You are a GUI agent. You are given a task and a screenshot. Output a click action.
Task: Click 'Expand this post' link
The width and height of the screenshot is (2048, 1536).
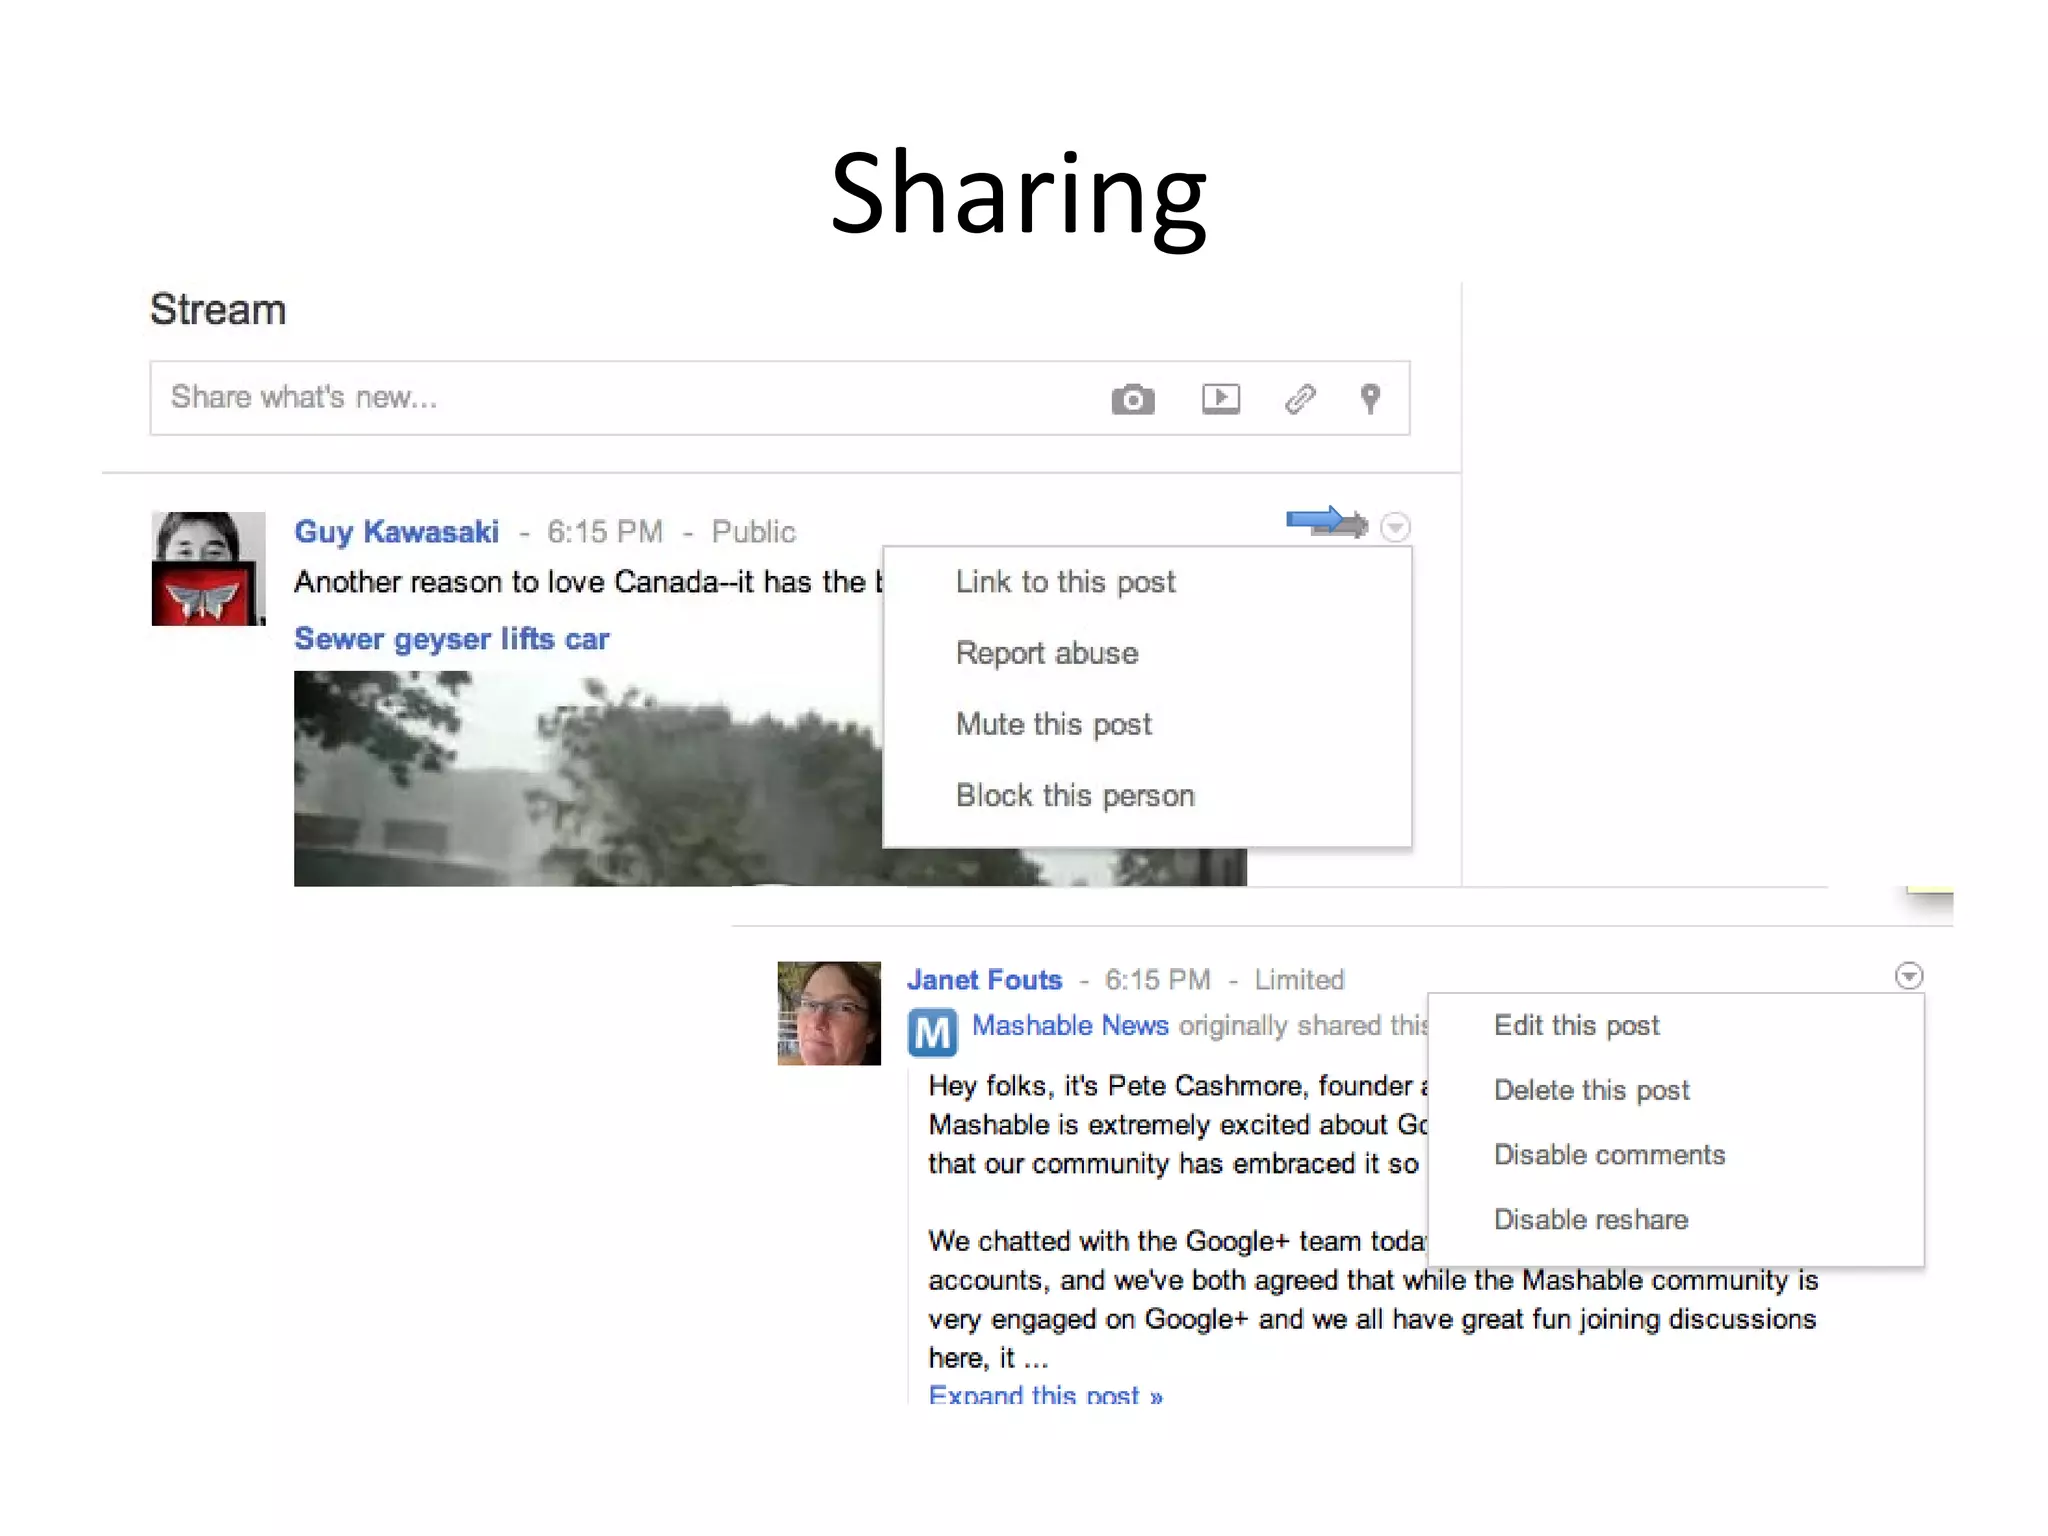[x=1045, y=1394]
